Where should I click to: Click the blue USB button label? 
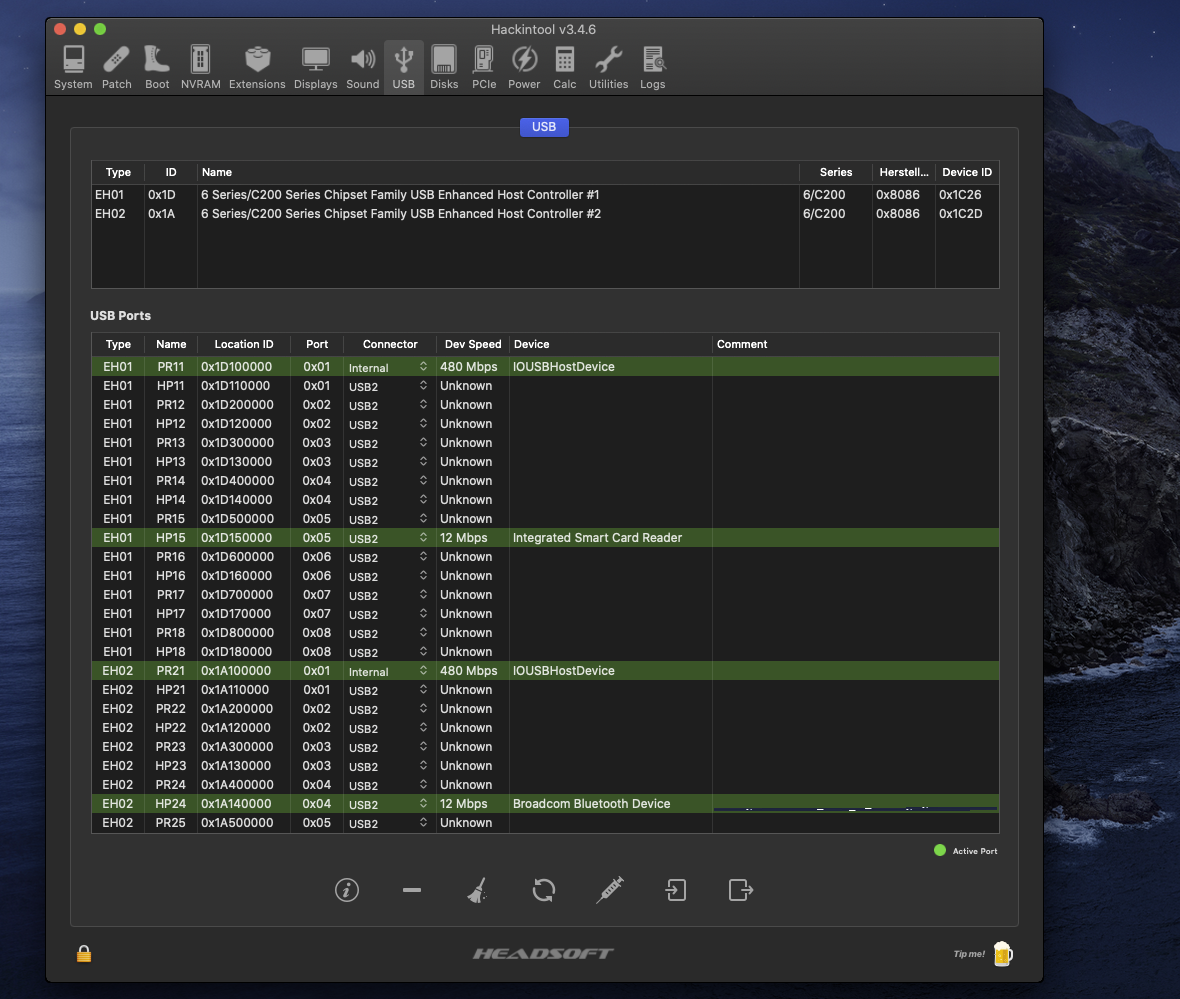pos(544,127)
